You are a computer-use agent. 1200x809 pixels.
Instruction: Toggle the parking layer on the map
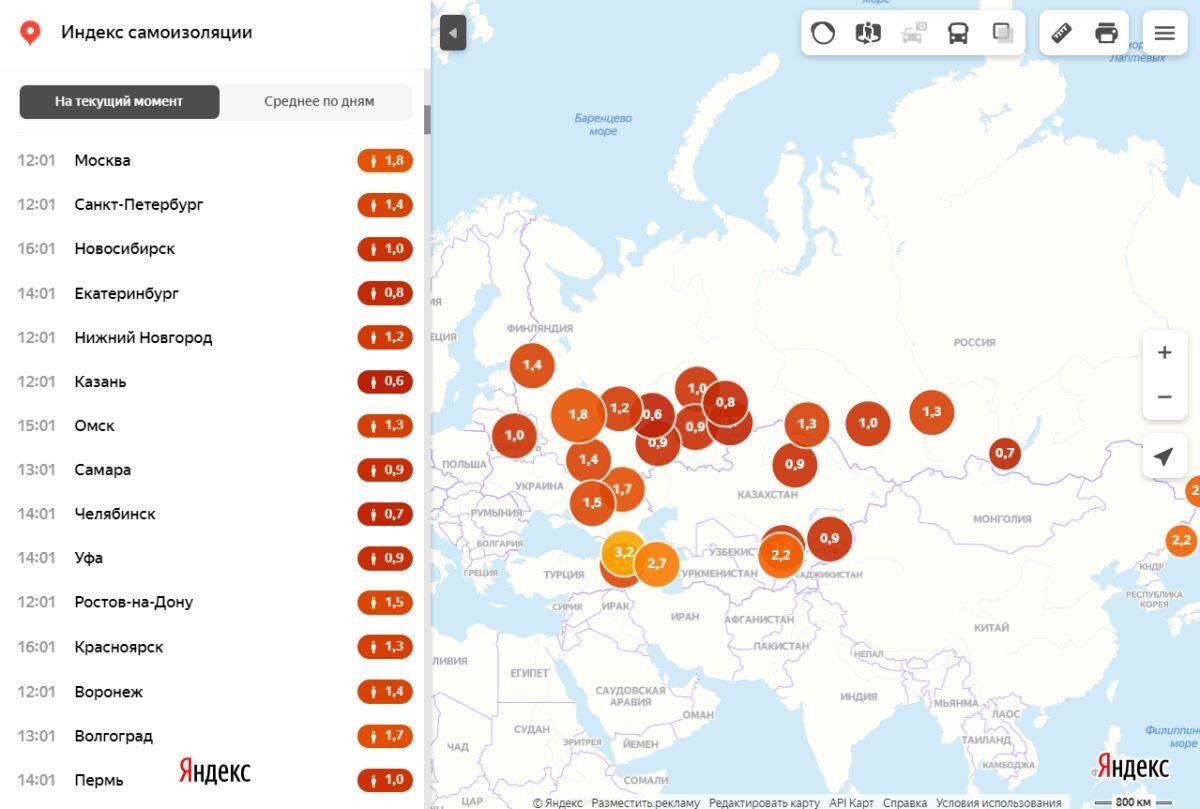click(913, 32)
